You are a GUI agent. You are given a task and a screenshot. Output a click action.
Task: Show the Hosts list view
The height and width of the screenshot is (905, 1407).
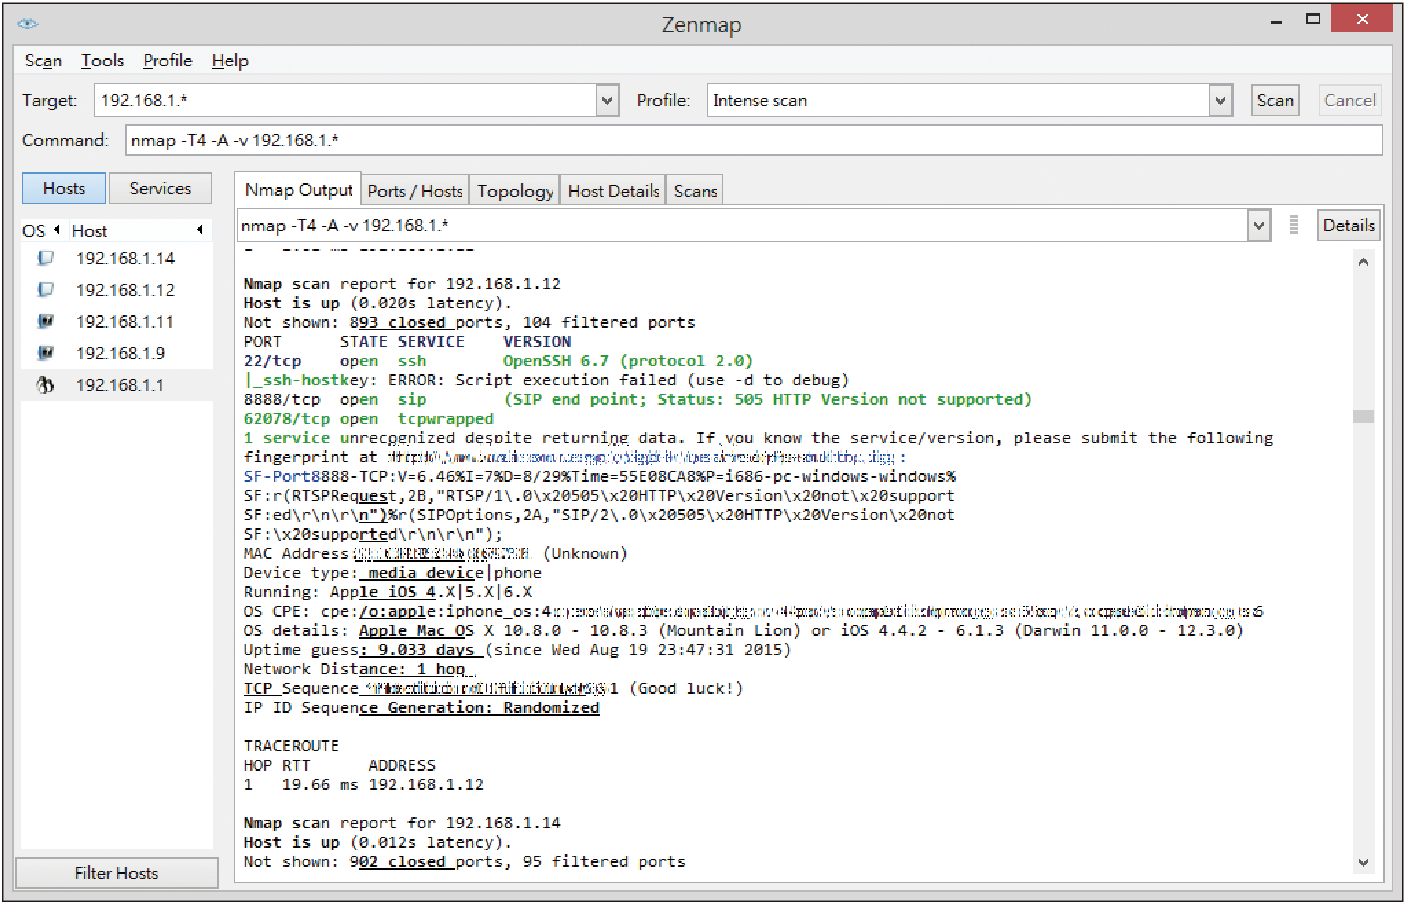pyautogui.click(x=64, y=188)
